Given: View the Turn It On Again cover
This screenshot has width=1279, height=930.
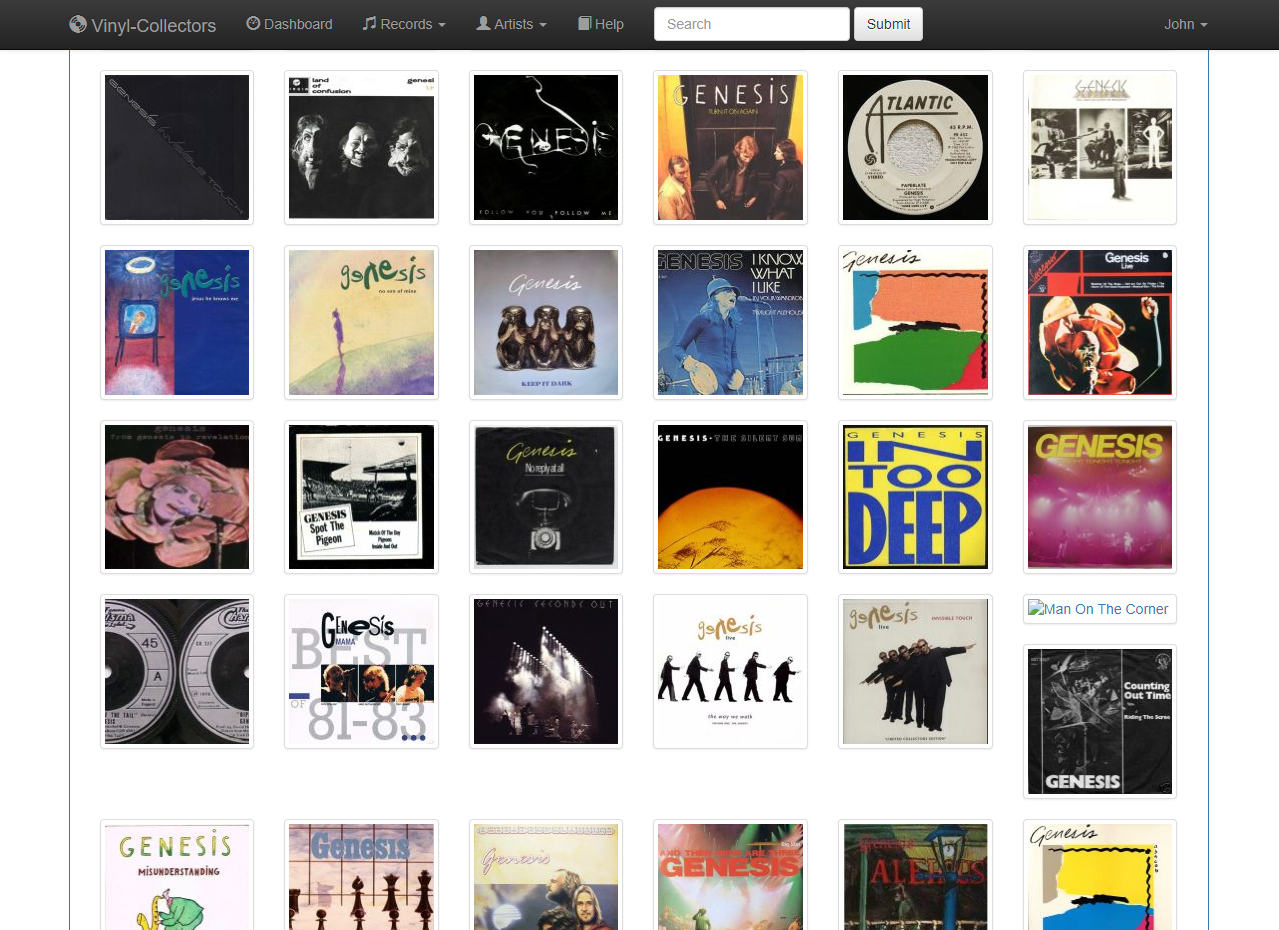Looking at the screenshot, I should pos(730,147).
